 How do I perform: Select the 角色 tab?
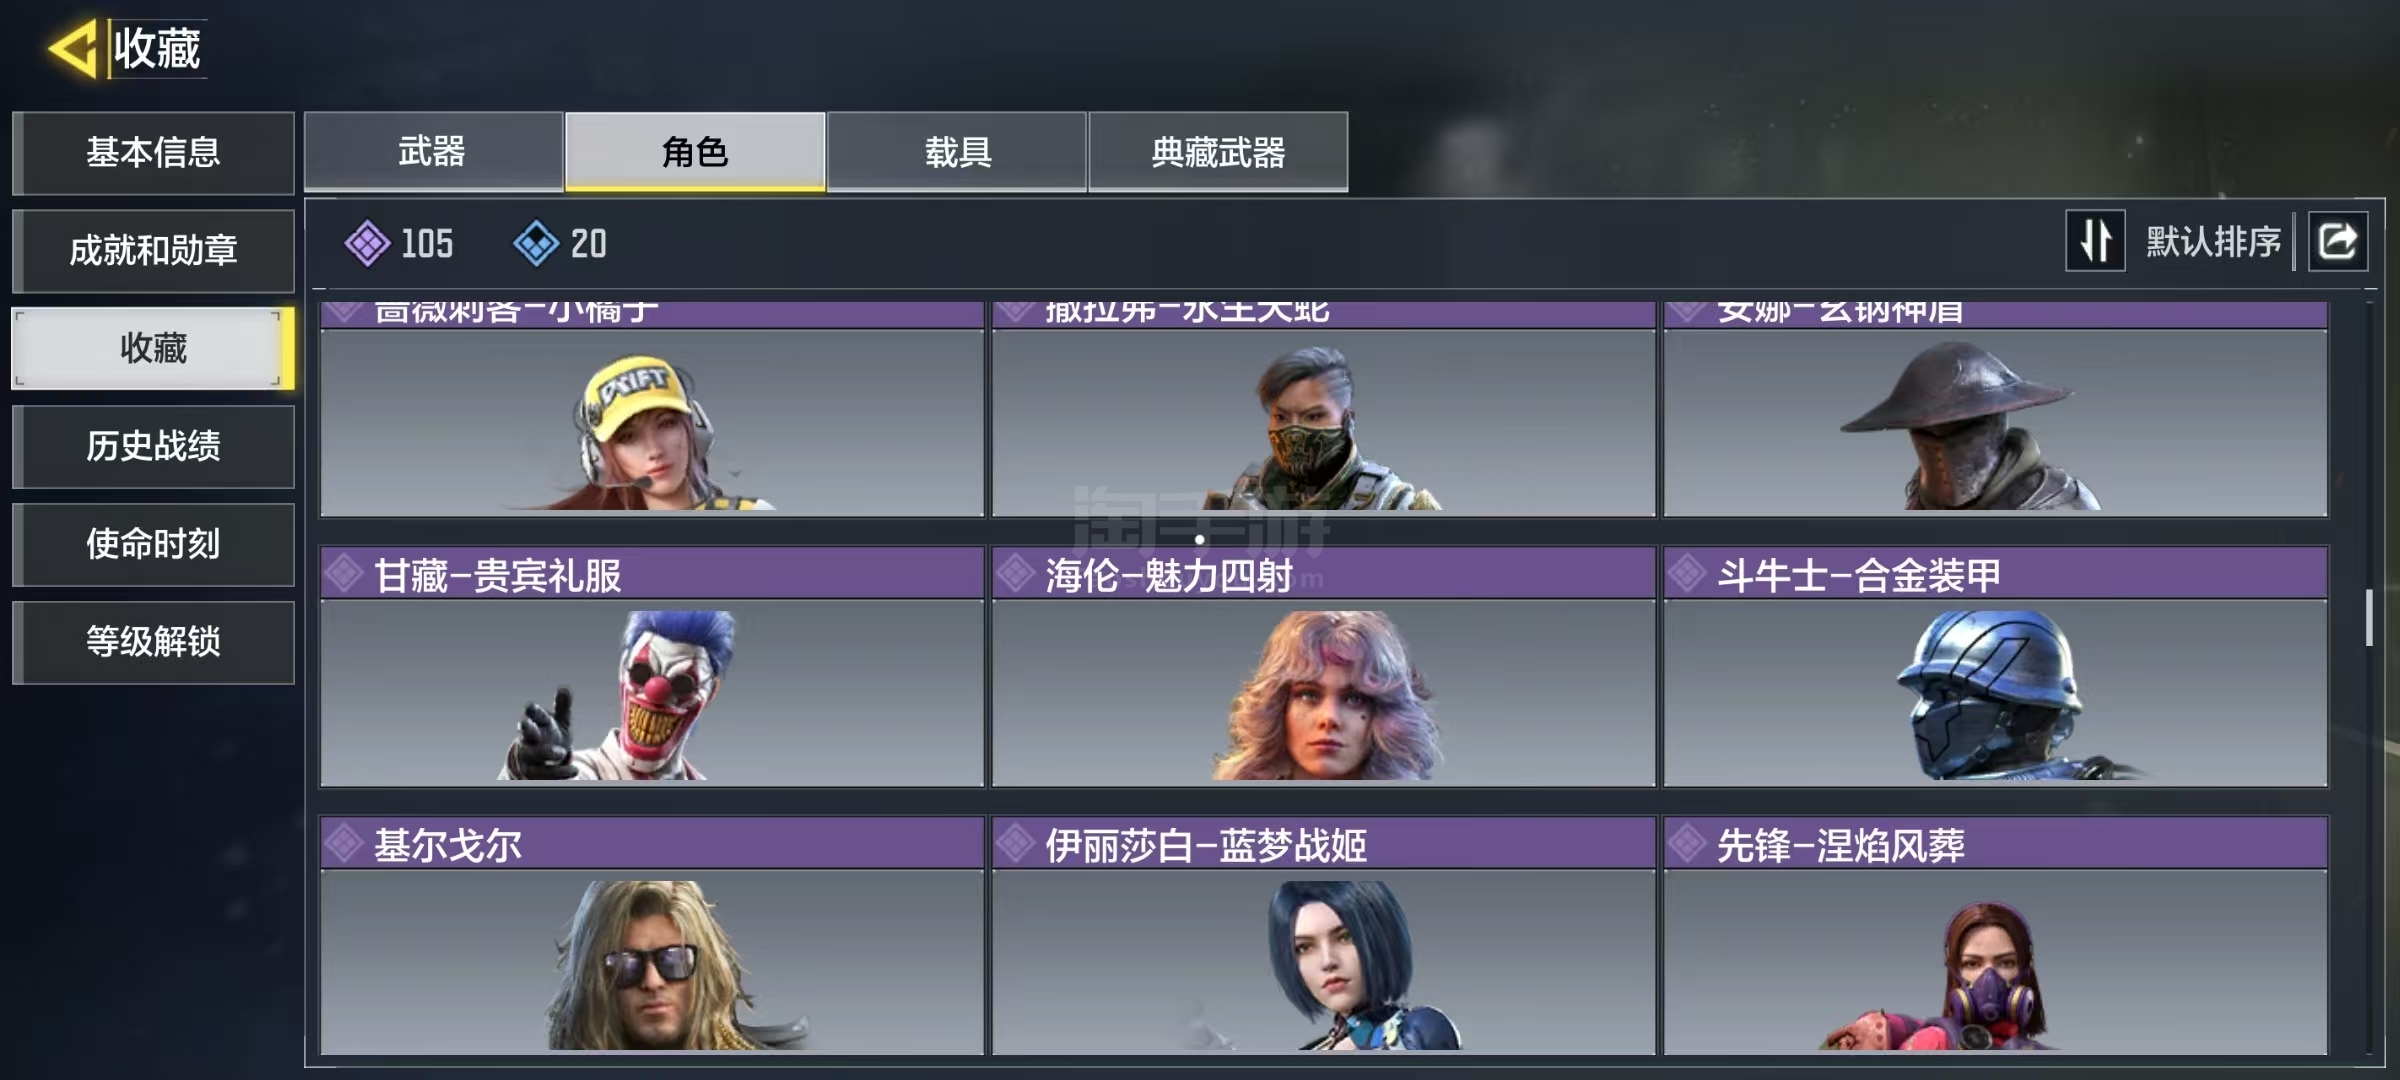click(x=695, y=151)
